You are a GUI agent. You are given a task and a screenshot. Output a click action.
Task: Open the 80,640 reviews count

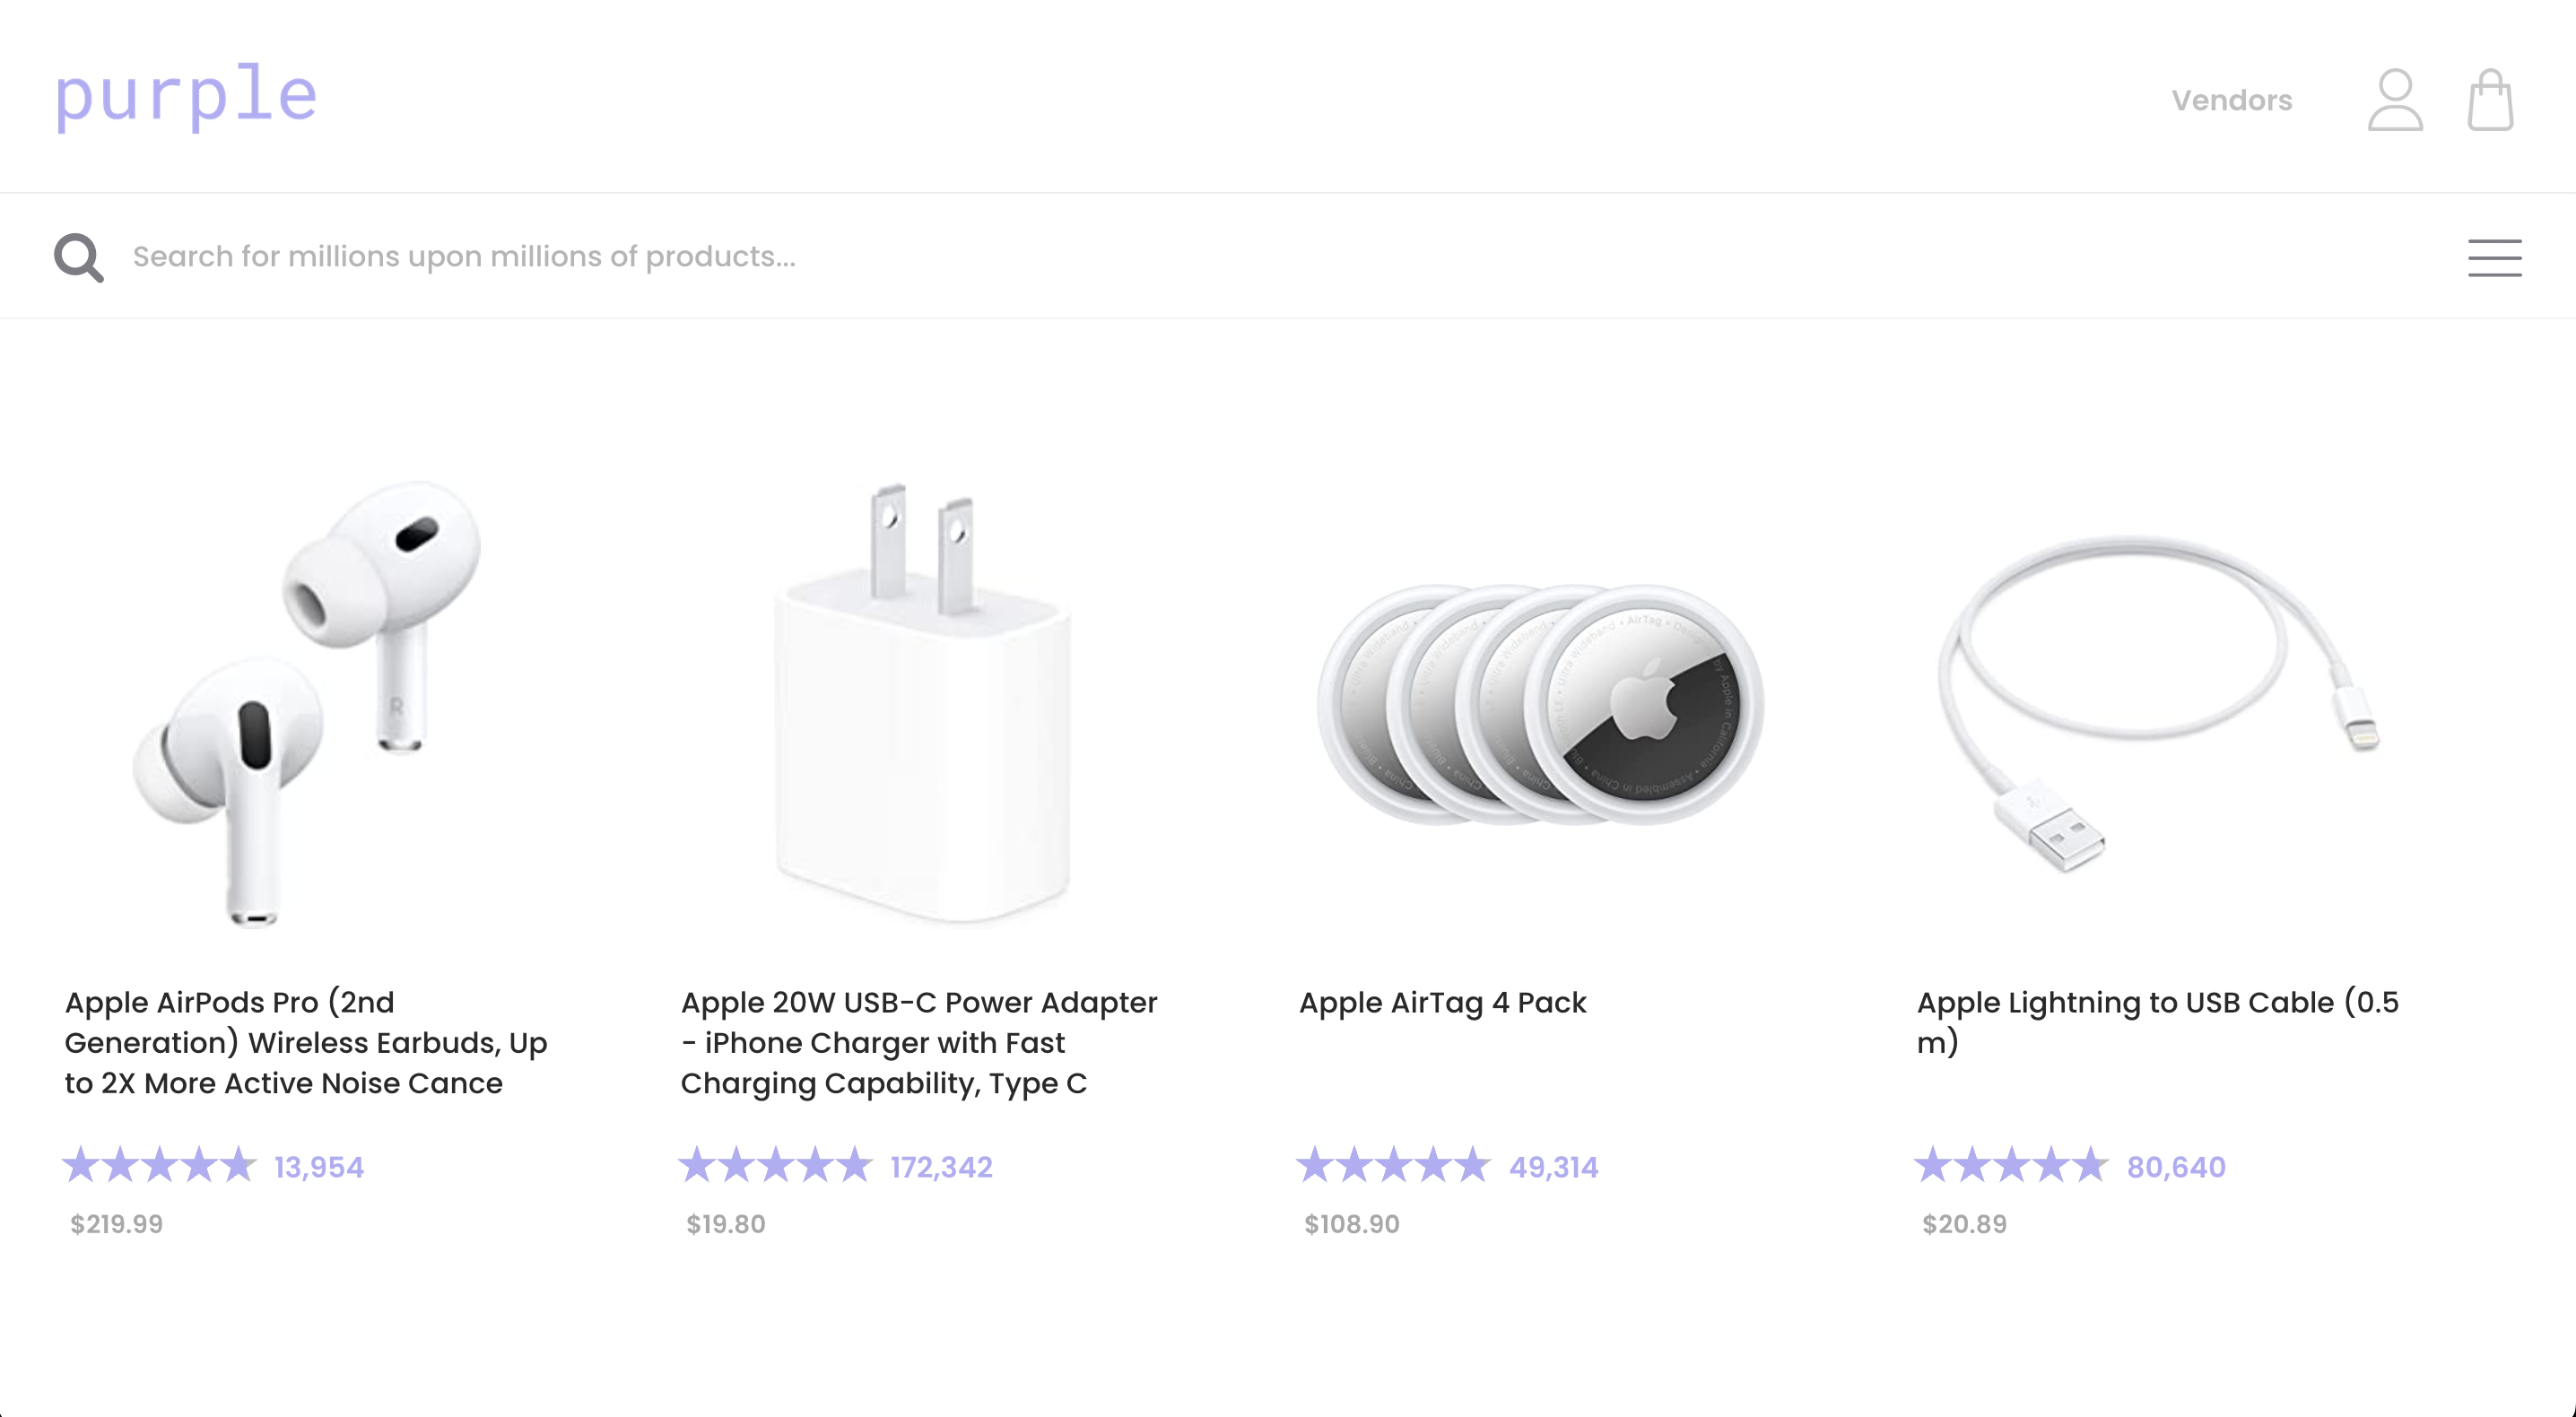[2176, 1167]
